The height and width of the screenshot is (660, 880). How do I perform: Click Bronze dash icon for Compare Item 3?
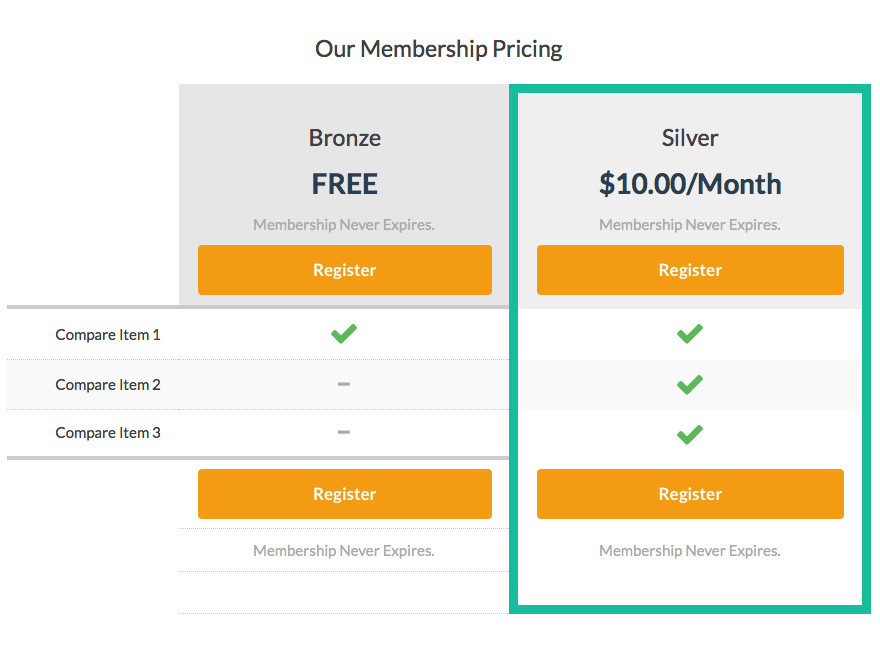pos(343,432)
